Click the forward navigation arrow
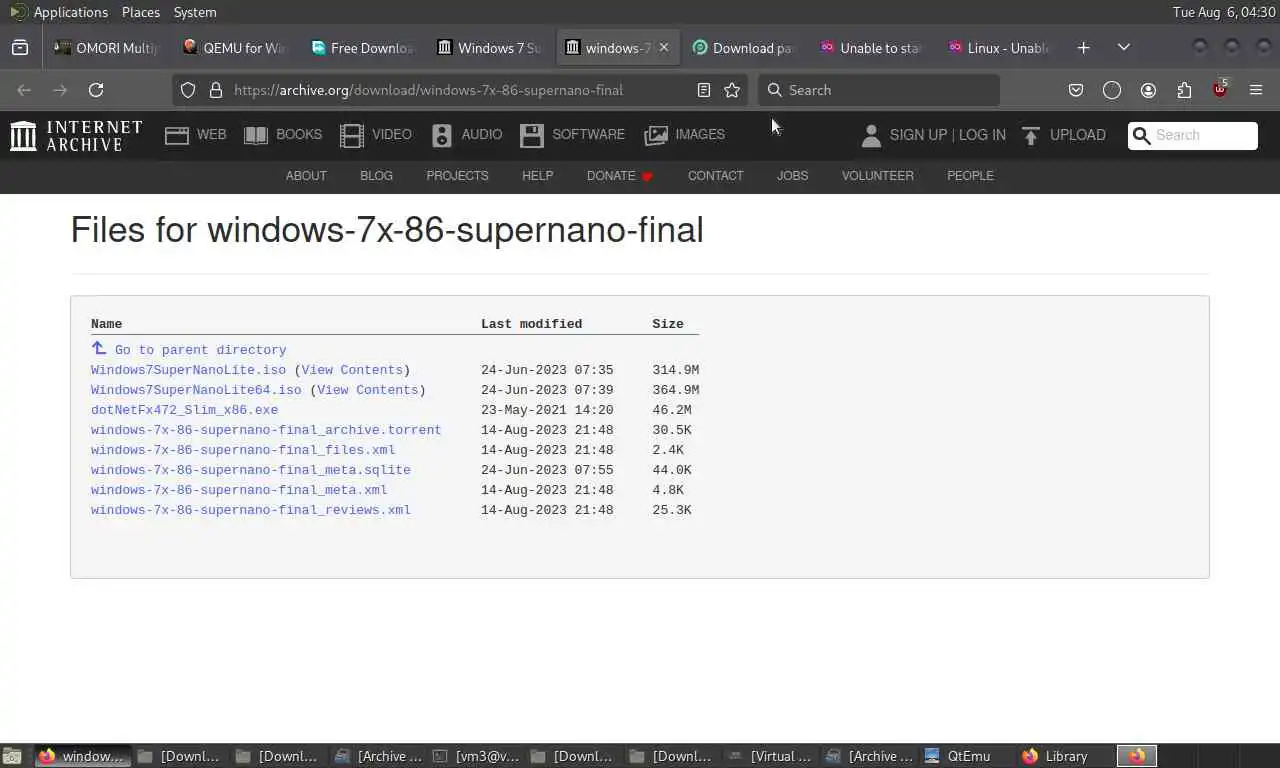 (60, 90)
